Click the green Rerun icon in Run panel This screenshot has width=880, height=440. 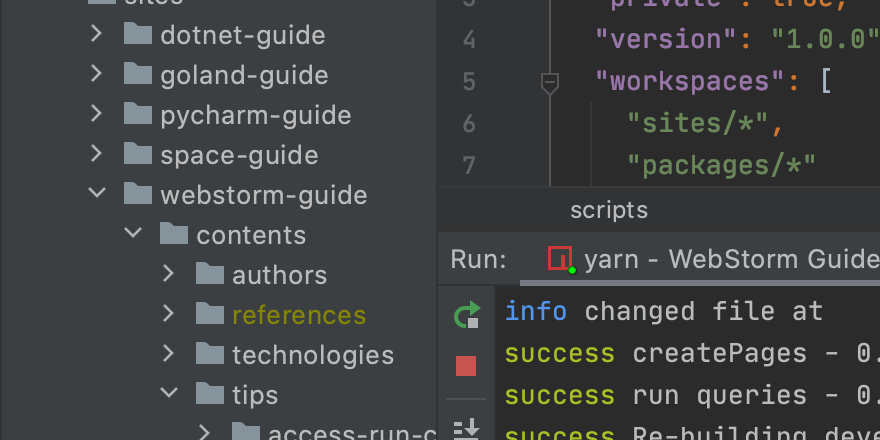coord(466,316)
